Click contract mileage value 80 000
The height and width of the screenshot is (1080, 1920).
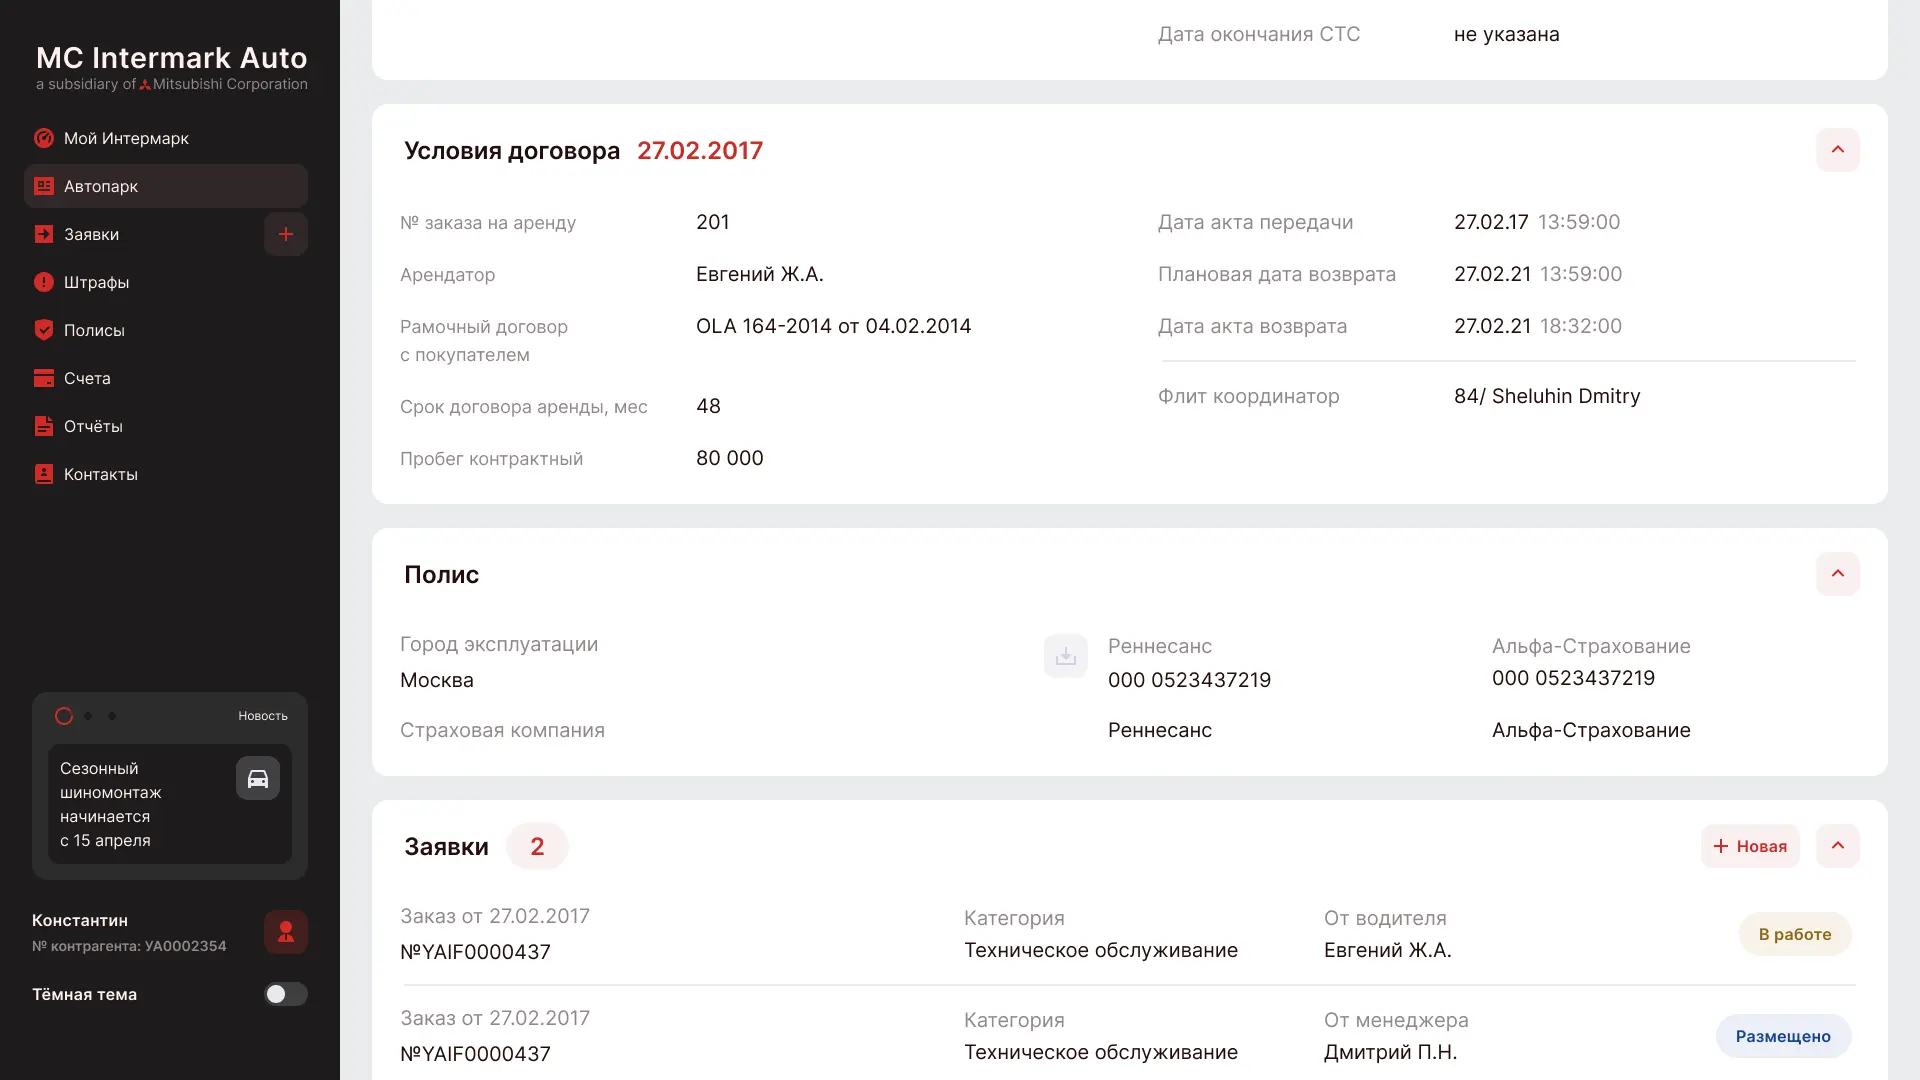point(730,458)
